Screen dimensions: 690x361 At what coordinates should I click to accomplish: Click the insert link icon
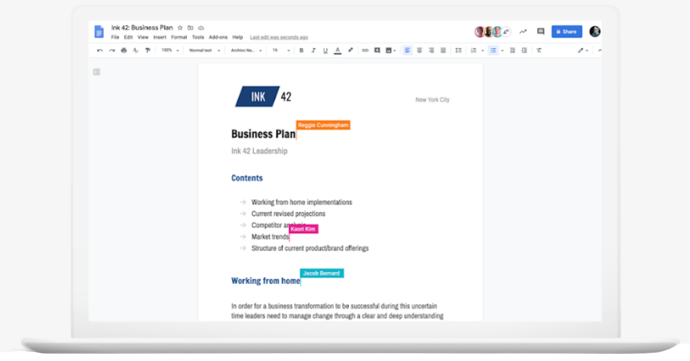pyautogui.click(x=365, y=51)
